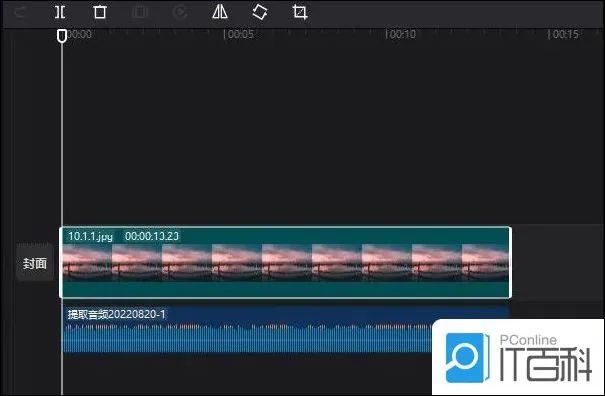Click the Rotate icon in toolbar

coord(260,12)
